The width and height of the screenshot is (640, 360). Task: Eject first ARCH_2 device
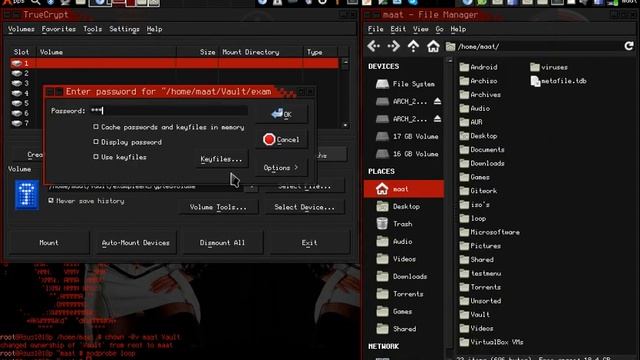438,101
